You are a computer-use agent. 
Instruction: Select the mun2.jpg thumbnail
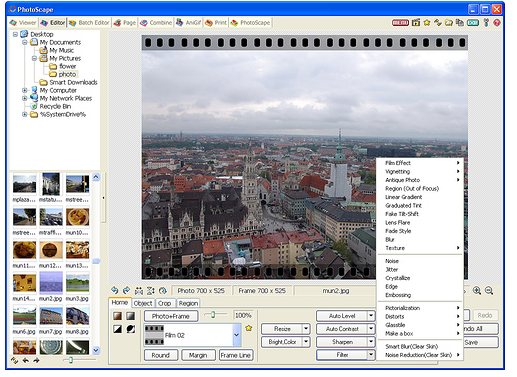click(51, 283)
